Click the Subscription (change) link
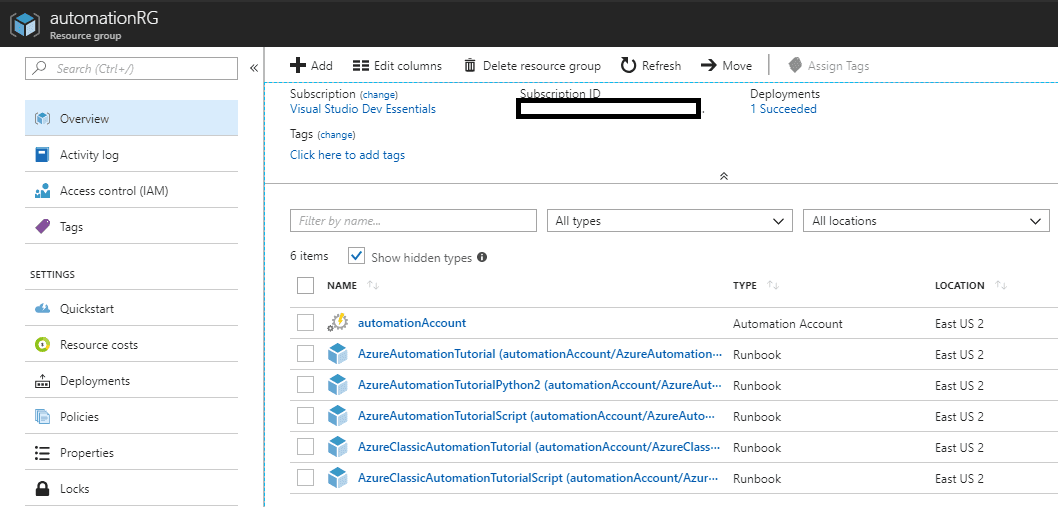Screen dimensions: 1058x507 coord(379,95)
